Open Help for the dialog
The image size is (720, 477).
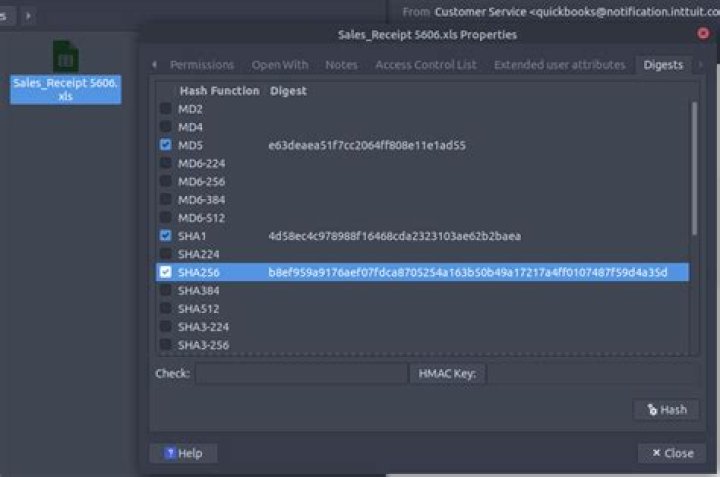click(x=183, y=453)
